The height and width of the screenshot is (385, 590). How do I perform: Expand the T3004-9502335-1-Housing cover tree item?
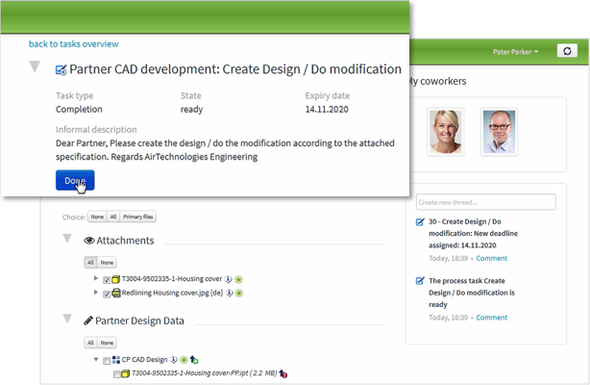pyautogui.click(x=96, y=278)
